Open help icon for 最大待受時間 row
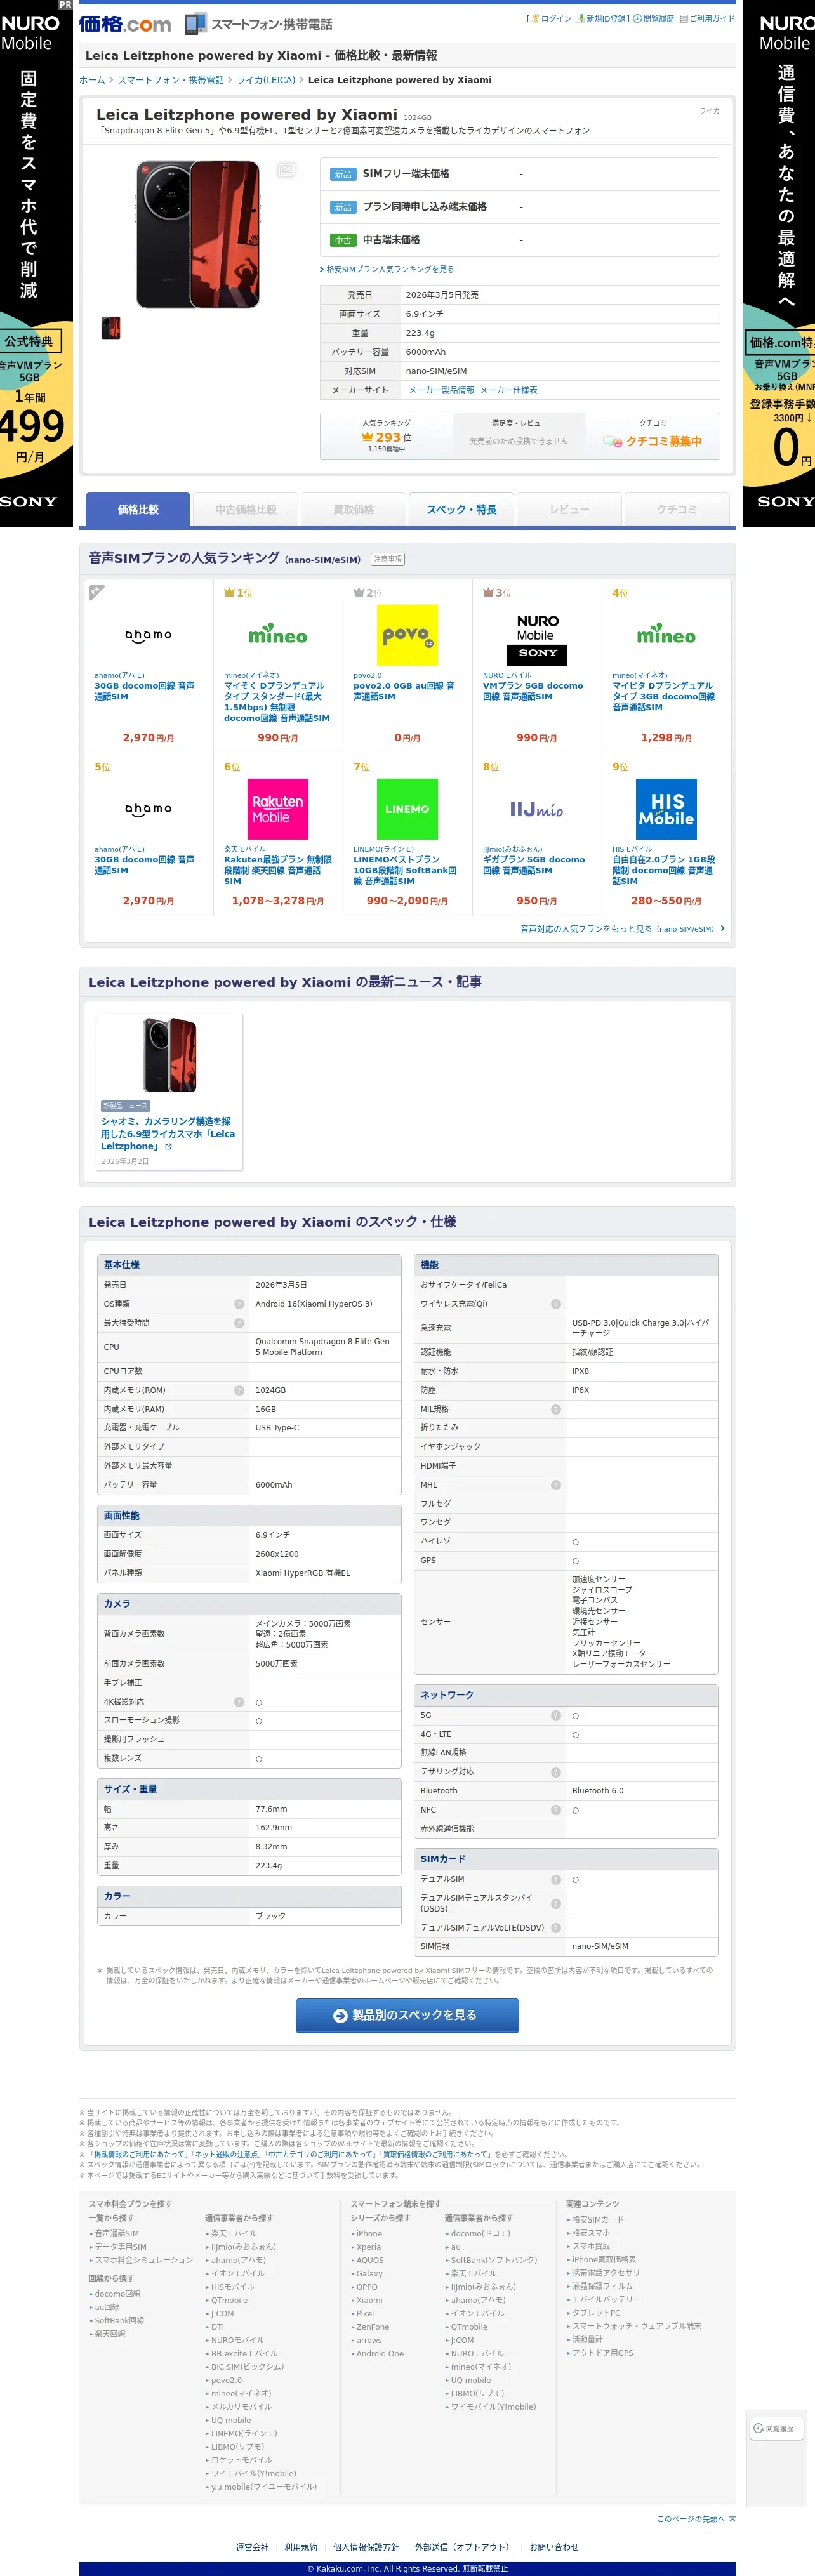 point(239,1323)
